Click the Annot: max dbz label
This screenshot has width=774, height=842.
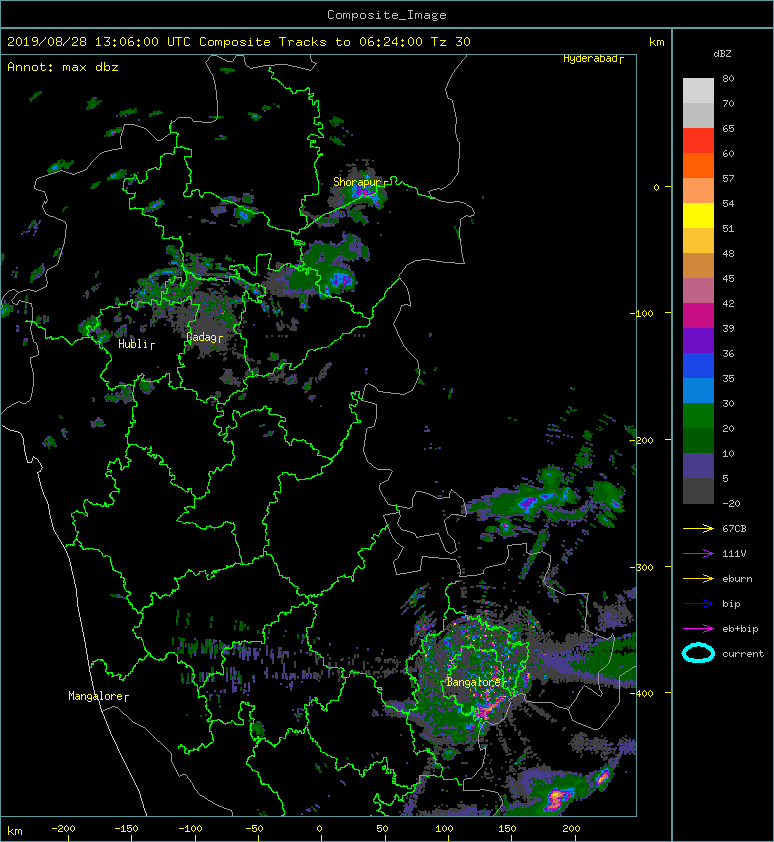[x=63, y=67]
